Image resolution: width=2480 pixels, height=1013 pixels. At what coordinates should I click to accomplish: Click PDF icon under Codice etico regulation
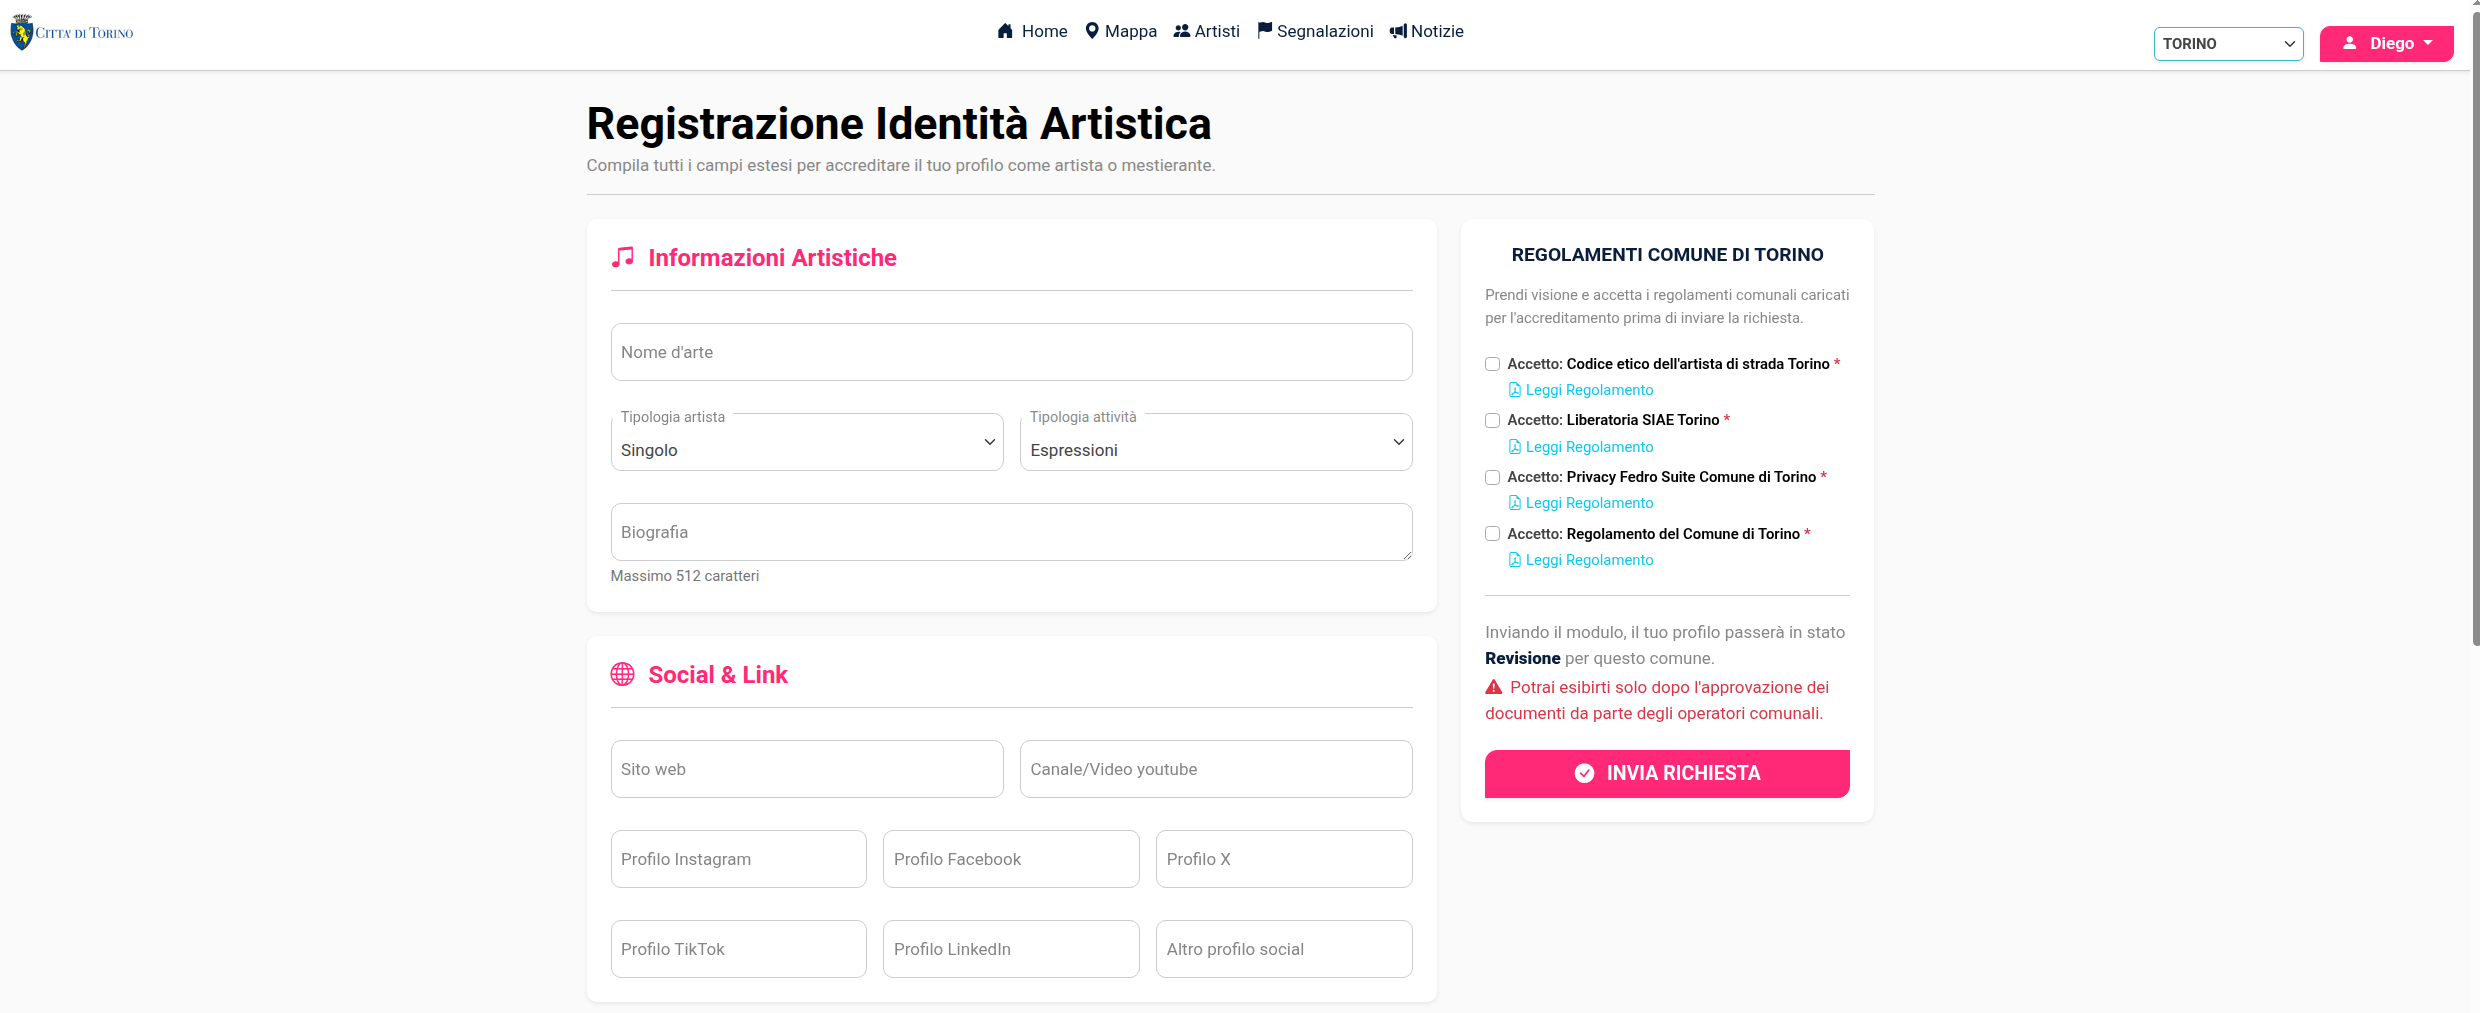click(x=1515, y=390)
